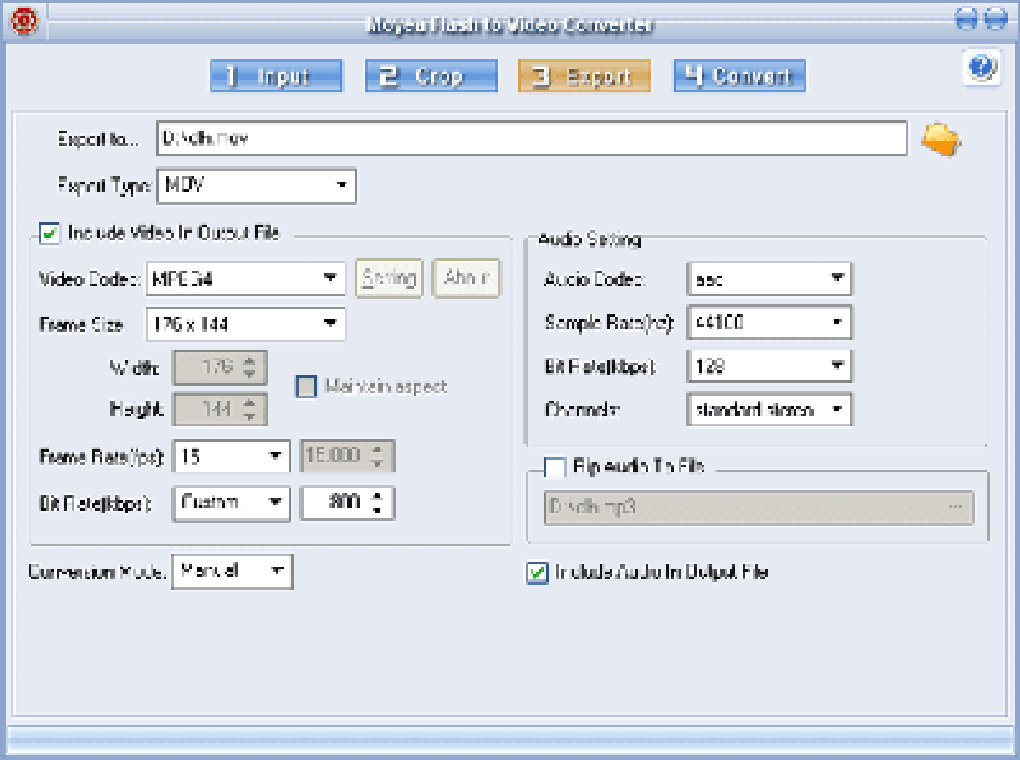The width and height of the screenshot is (1020, 760).
Task: Go to the Crop step tab
Action: [x=431, y=76]
